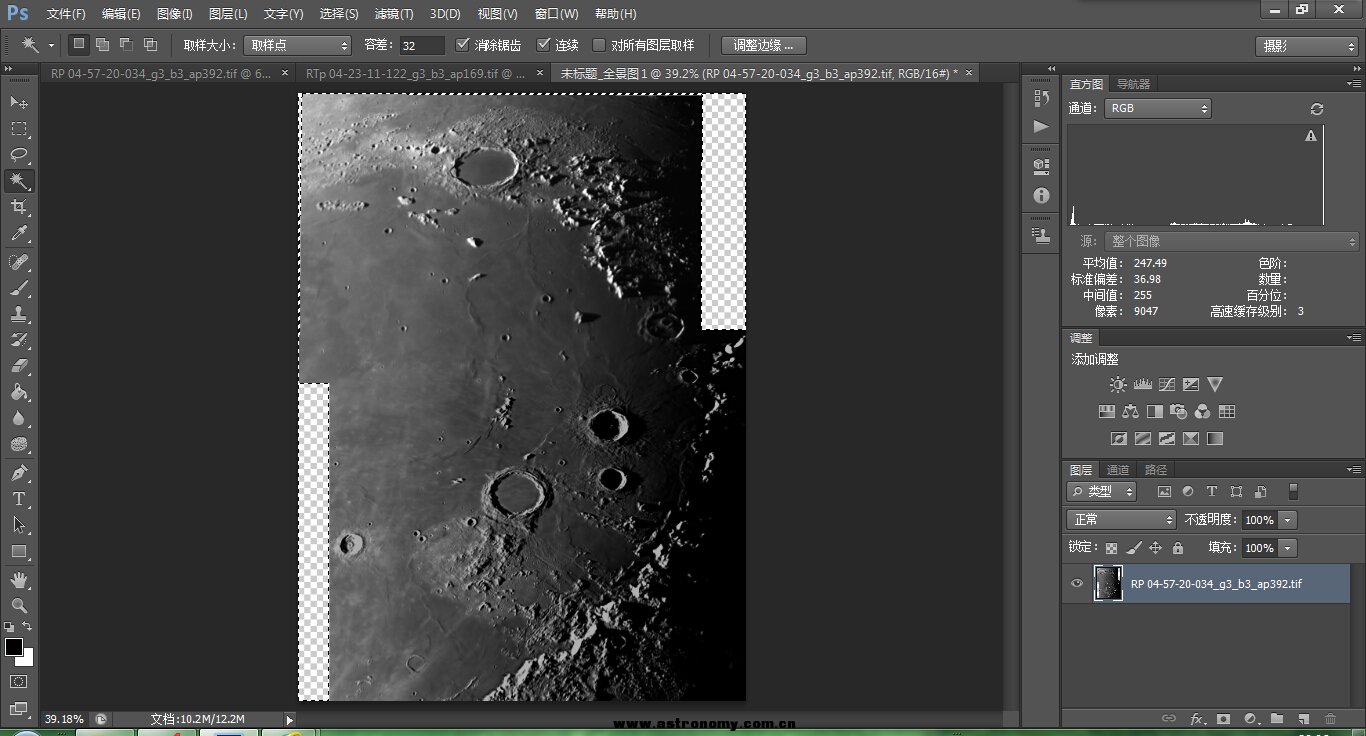
Task: Select the Blur tool
Action: 19,418
